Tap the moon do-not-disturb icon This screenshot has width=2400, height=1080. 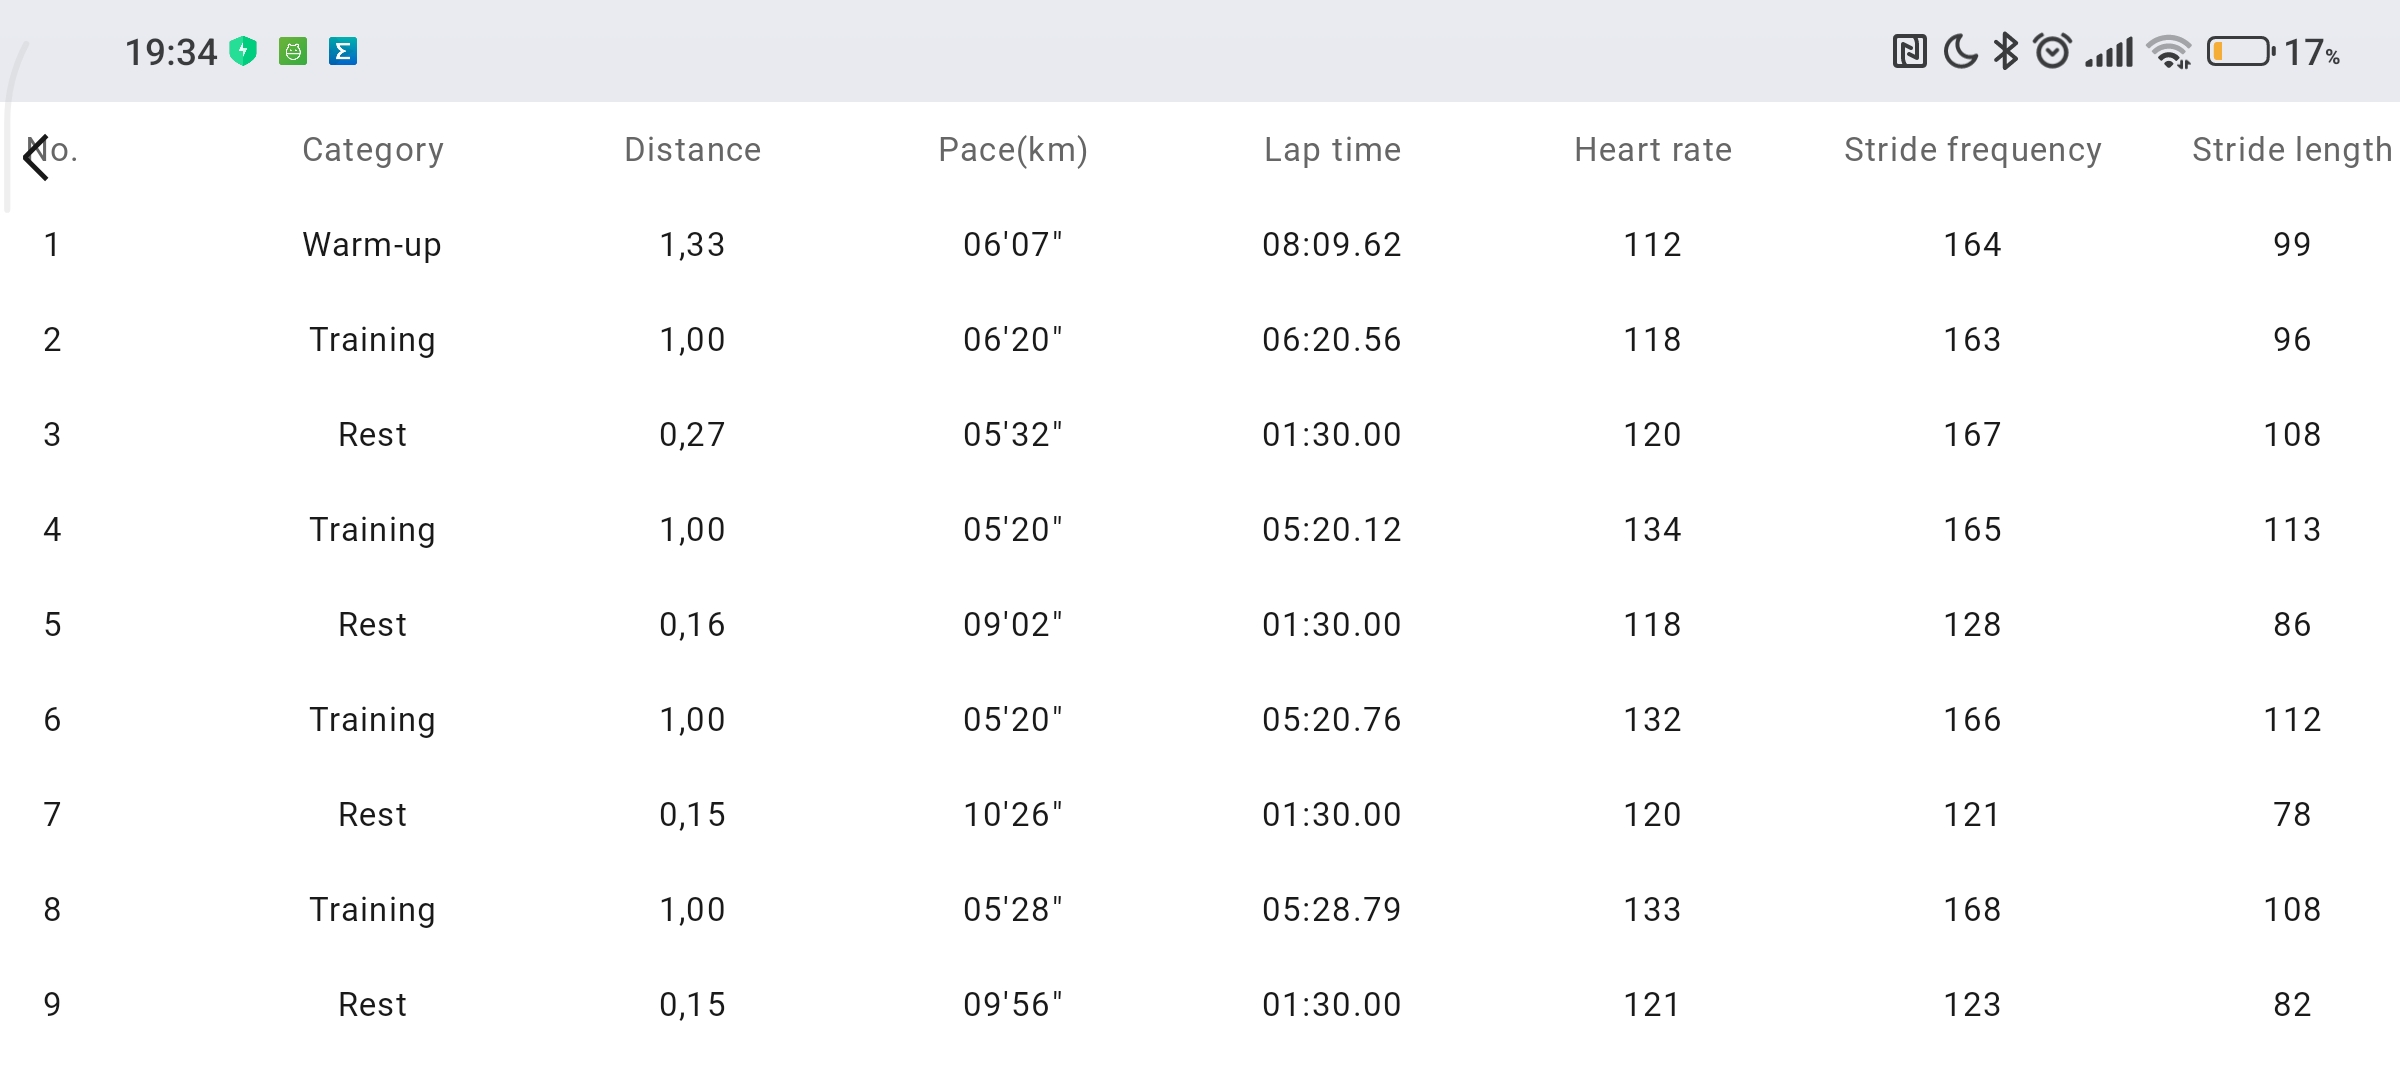(1960, 51)
